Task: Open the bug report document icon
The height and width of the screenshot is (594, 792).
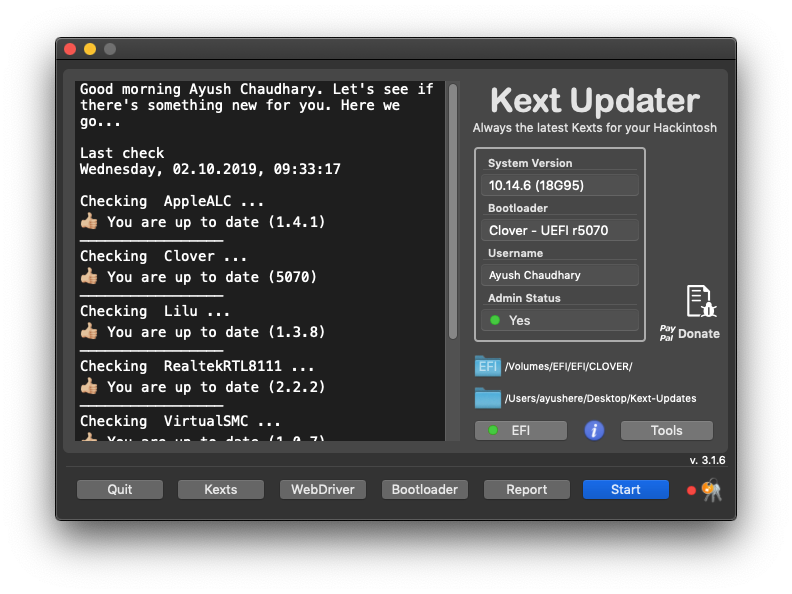Action: 701,301
